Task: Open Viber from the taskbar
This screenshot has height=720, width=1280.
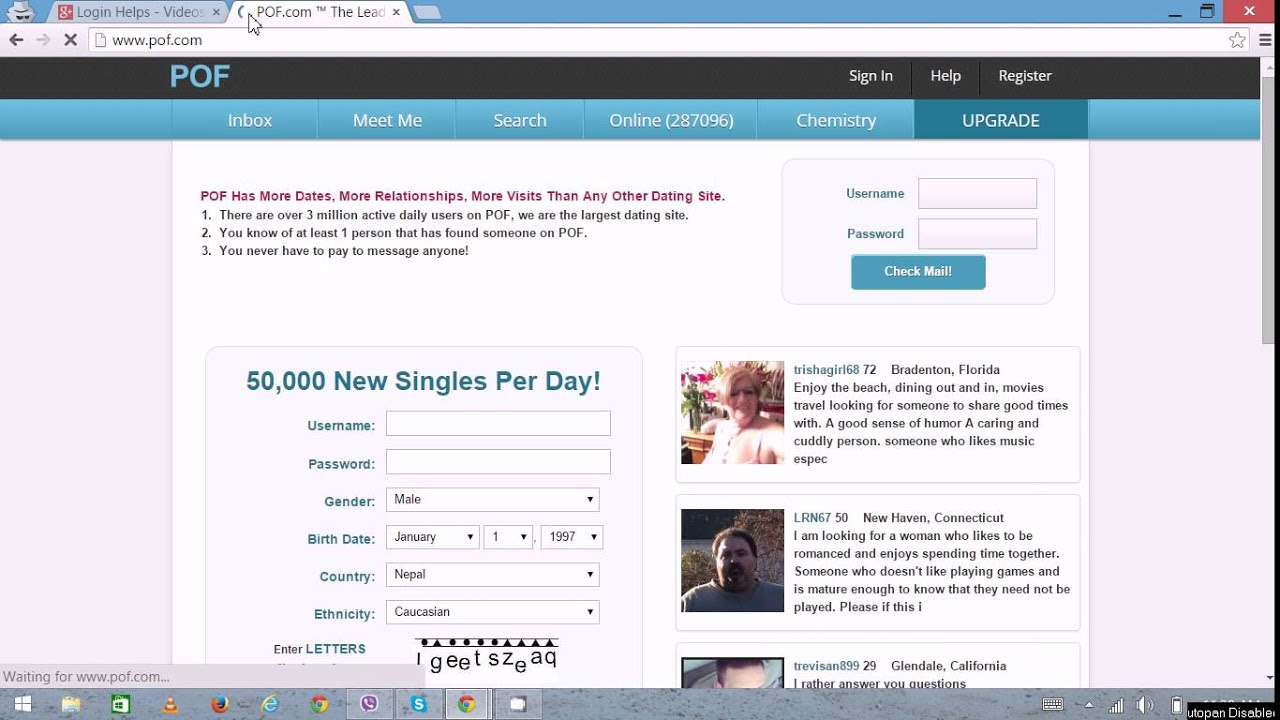Action: tap(369, 704)
